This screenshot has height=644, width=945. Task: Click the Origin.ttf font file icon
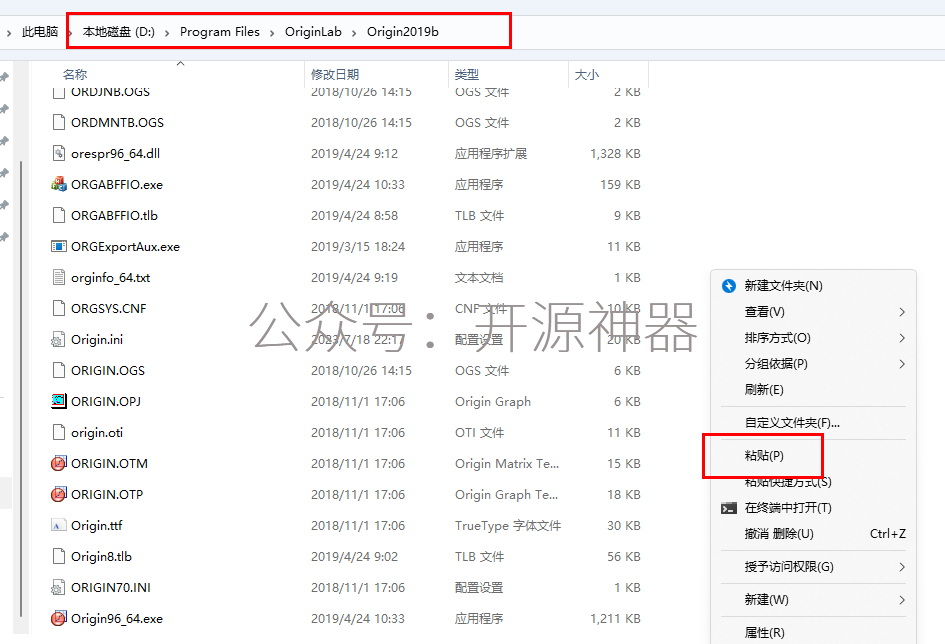coord(58,525)
